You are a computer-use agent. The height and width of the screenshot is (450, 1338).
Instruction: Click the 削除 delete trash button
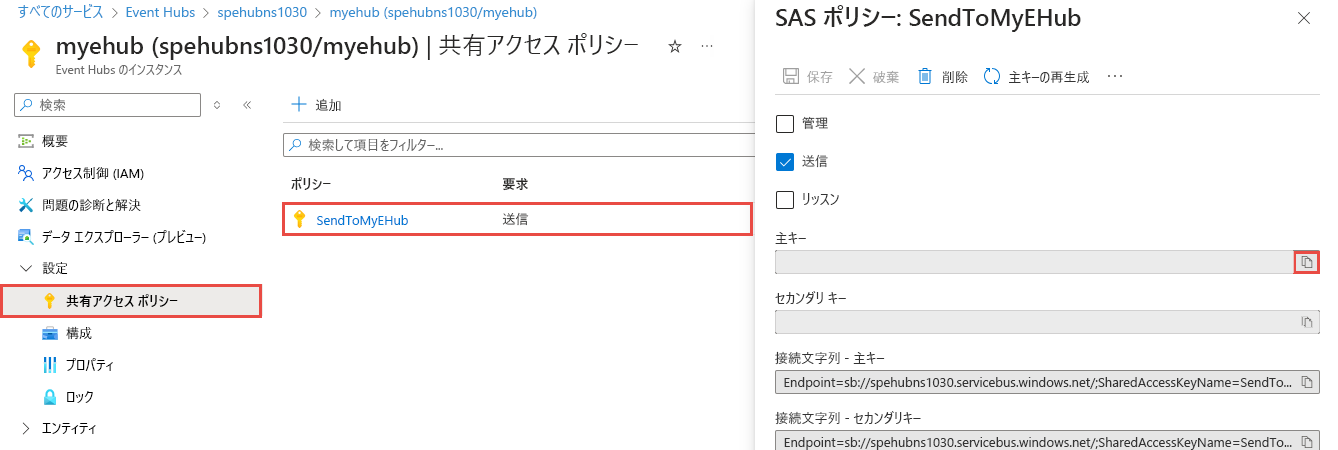tap(942, 77)
